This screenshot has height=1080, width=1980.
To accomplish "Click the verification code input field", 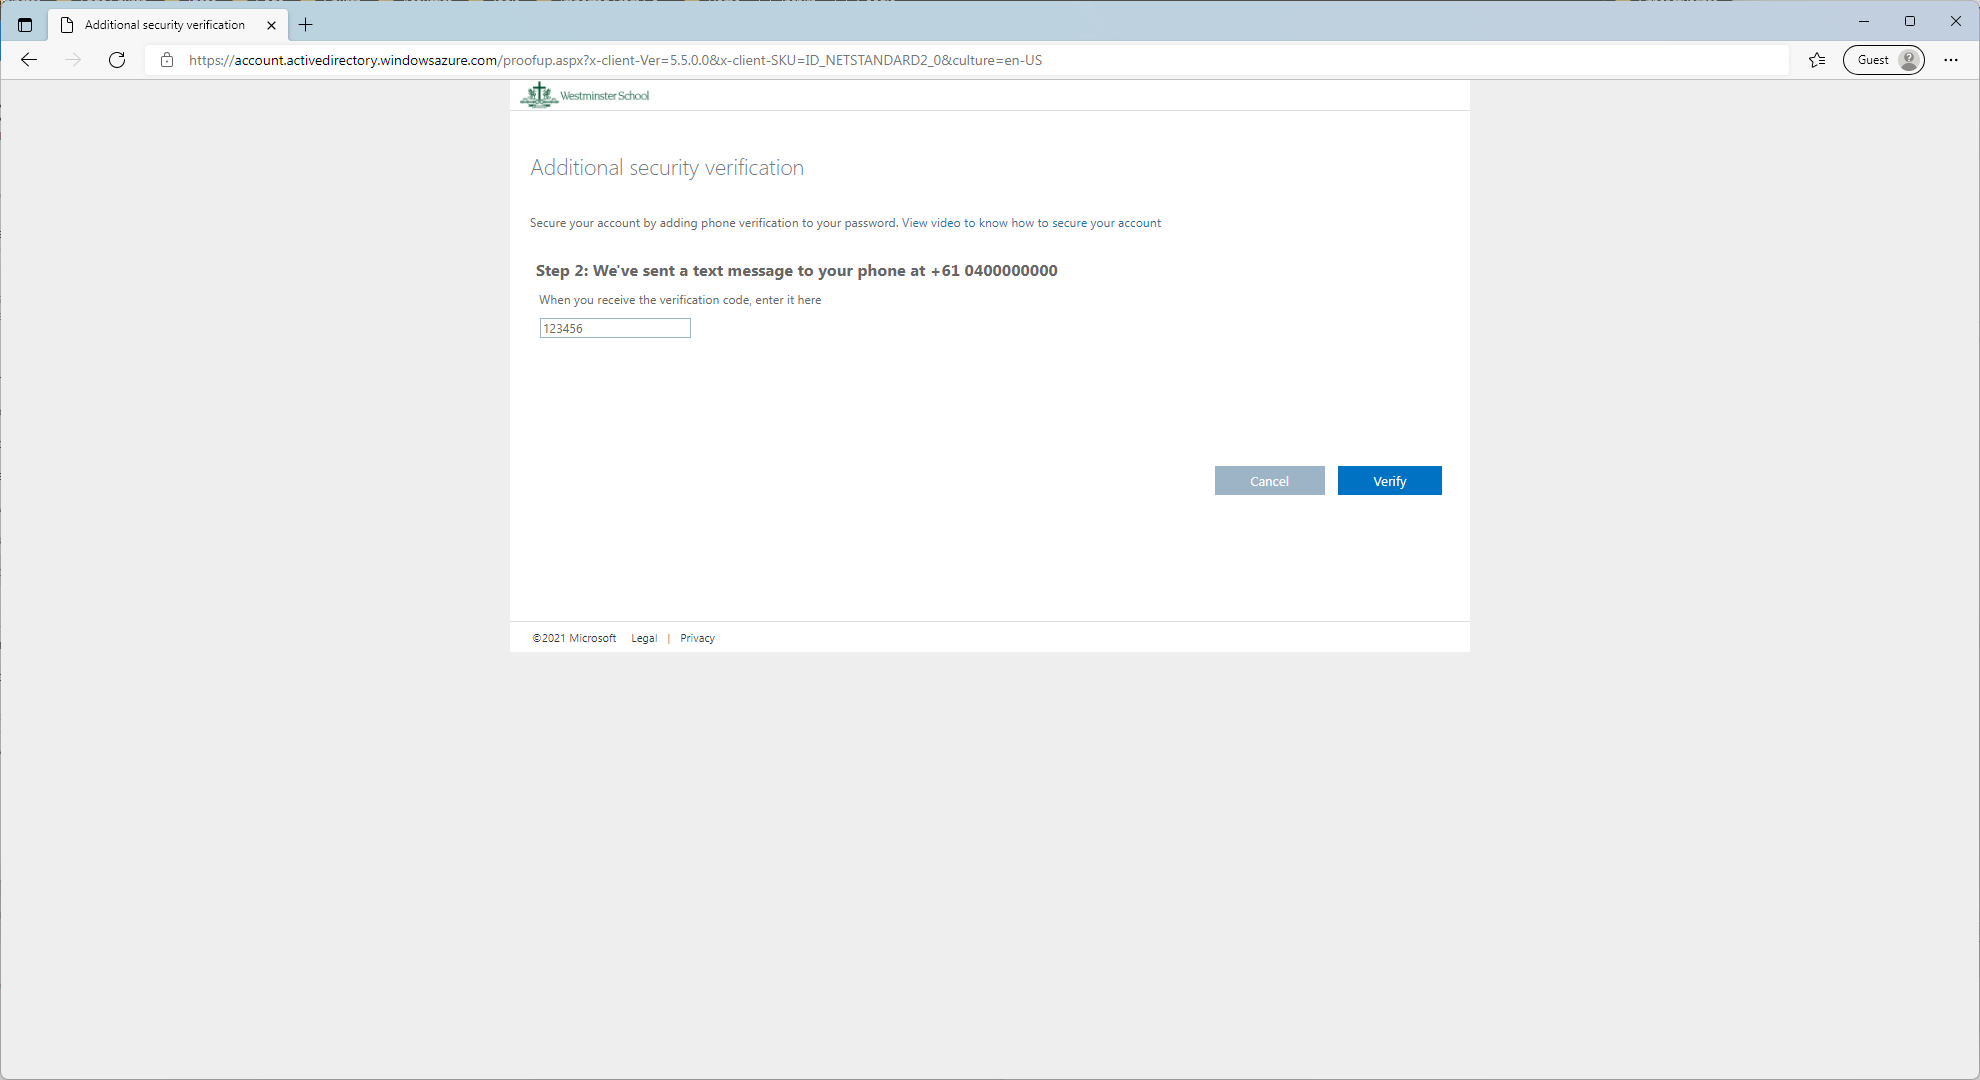I will click(x=614, y=327).
